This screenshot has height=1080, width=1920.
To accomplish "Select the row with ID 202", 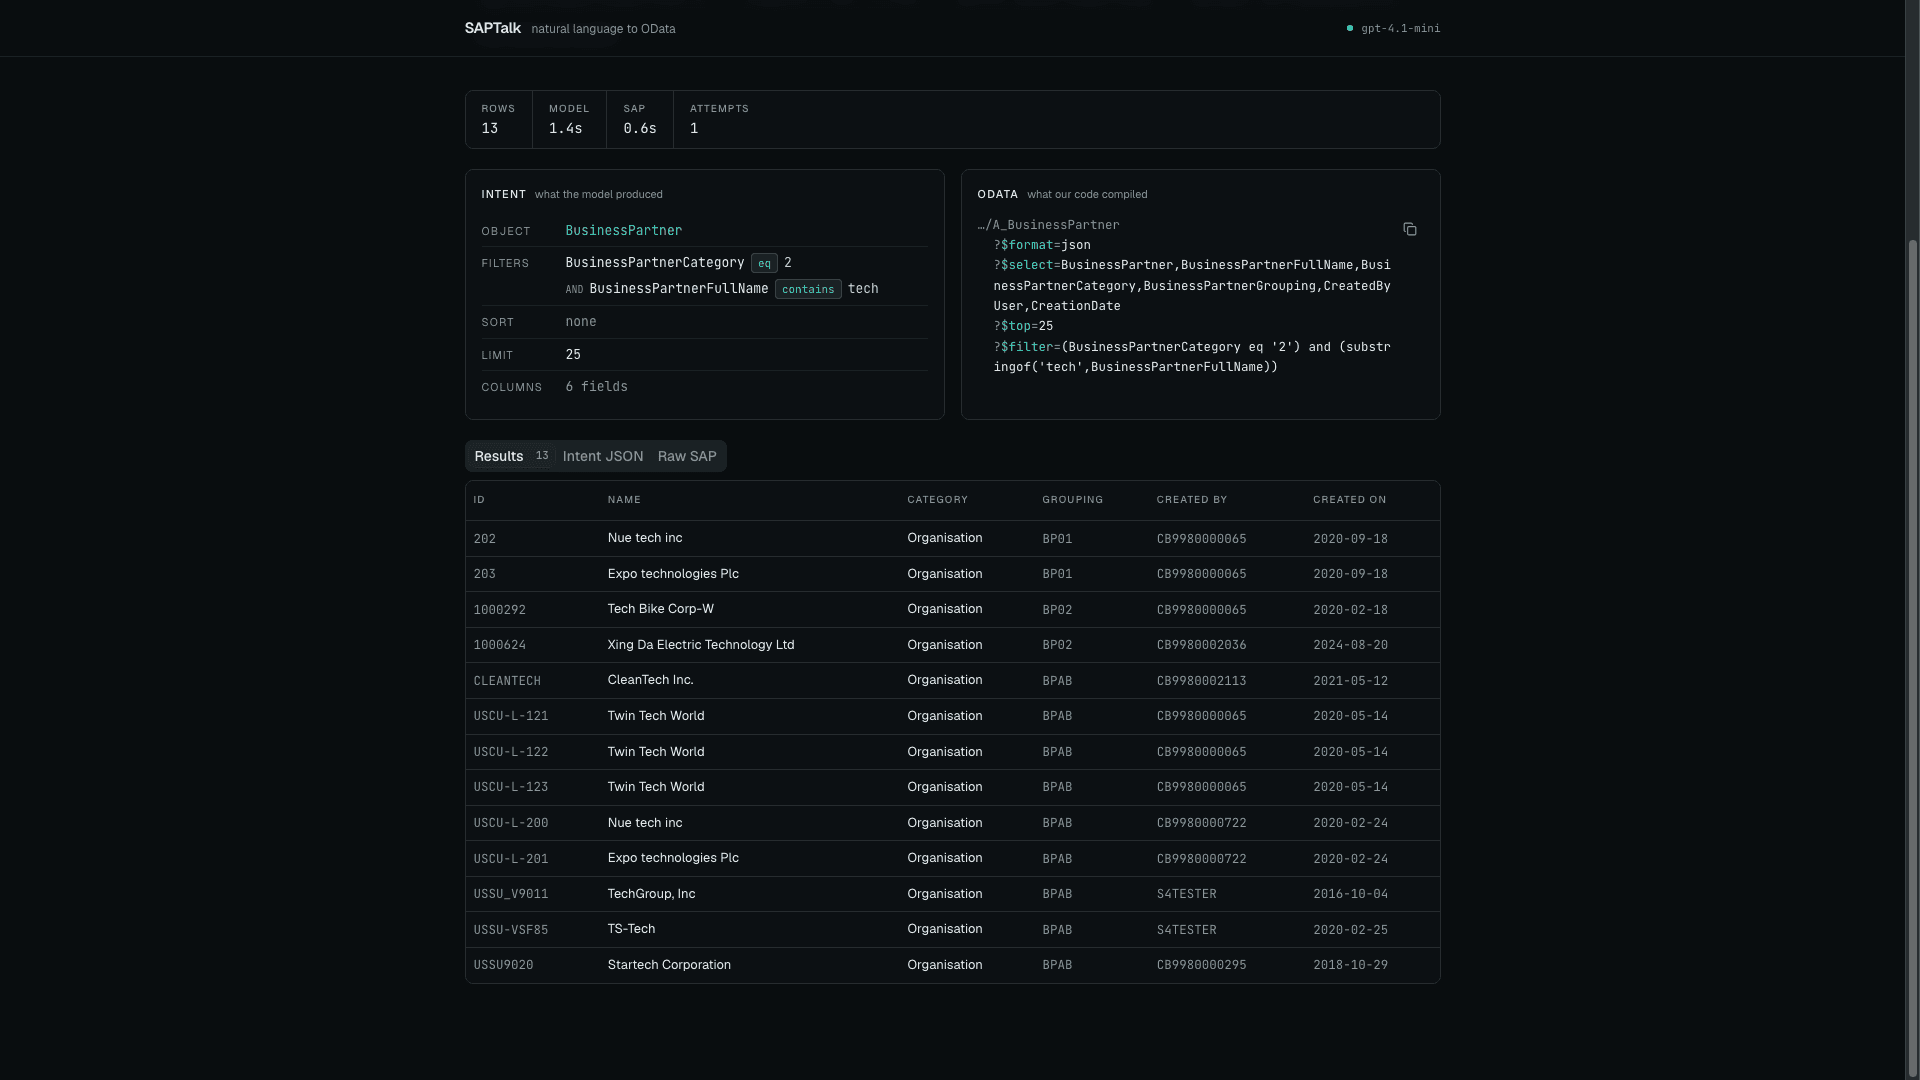I will point(952,538).
